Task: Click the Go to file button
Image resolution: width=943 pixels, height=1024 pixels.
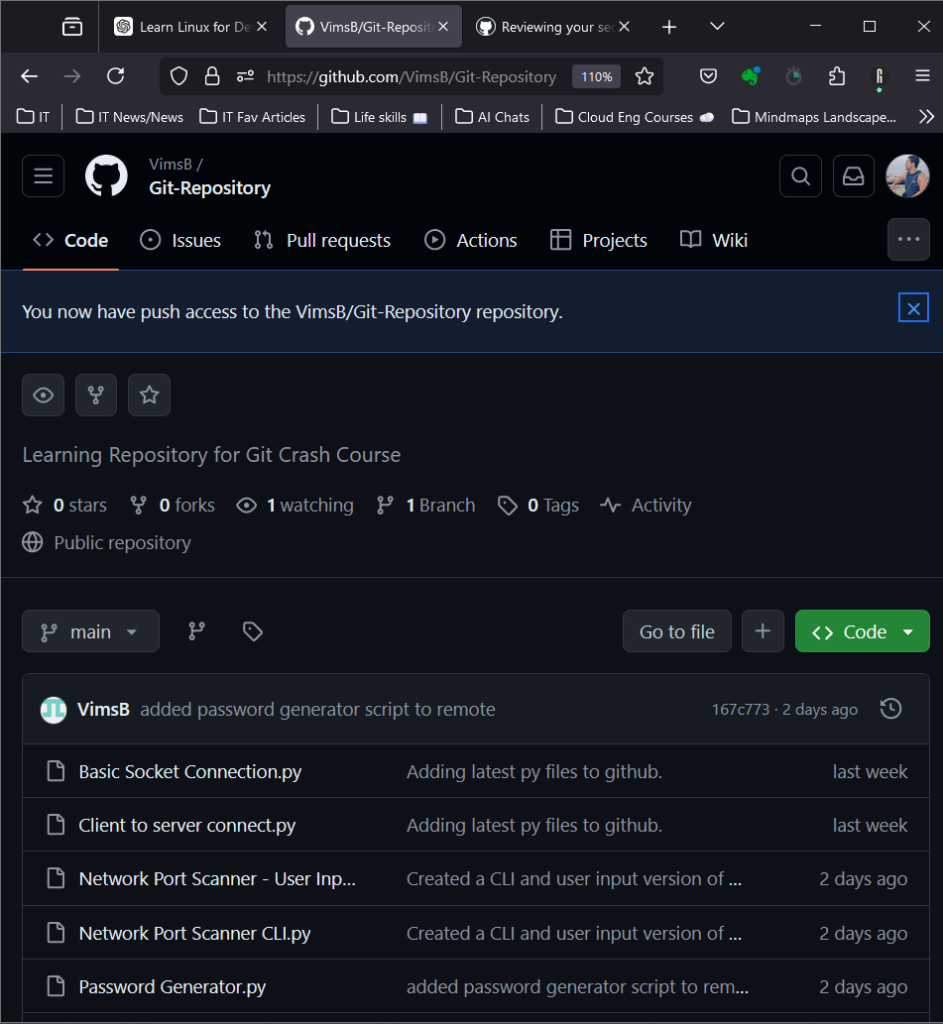Action: pyautogui.click(x=677, y=631)
